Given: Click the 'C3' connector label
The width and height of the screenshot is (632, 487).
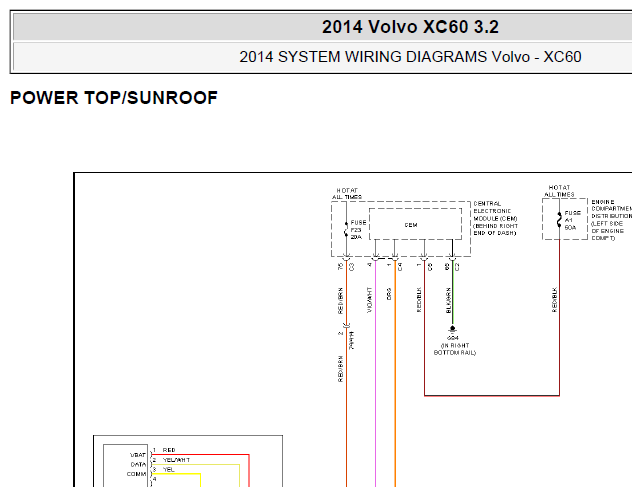Looking at the screenshot, I should click(351, 267).
